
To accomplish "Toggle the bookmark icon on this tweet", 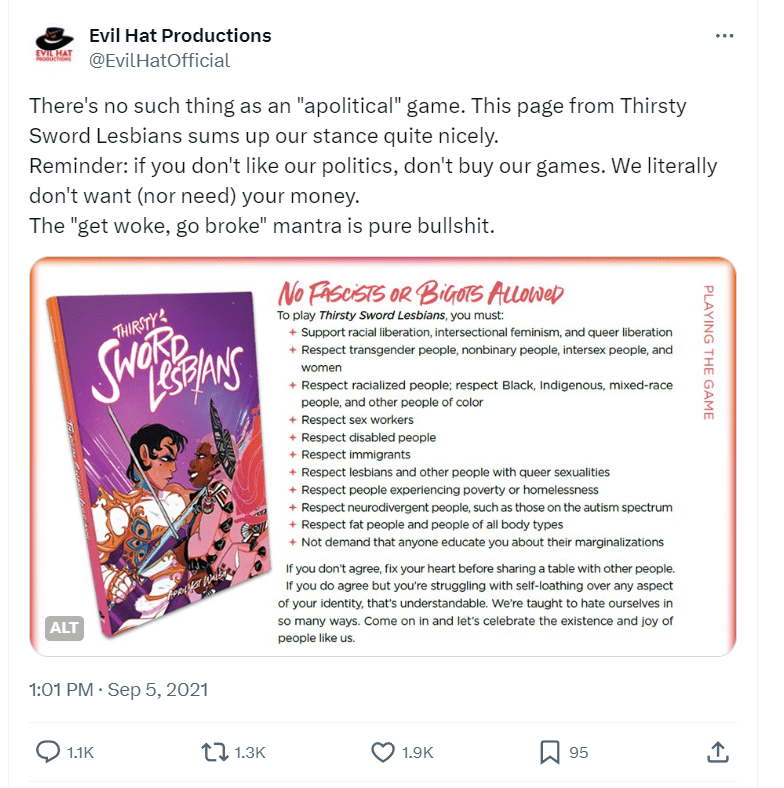I will point(549,752).
